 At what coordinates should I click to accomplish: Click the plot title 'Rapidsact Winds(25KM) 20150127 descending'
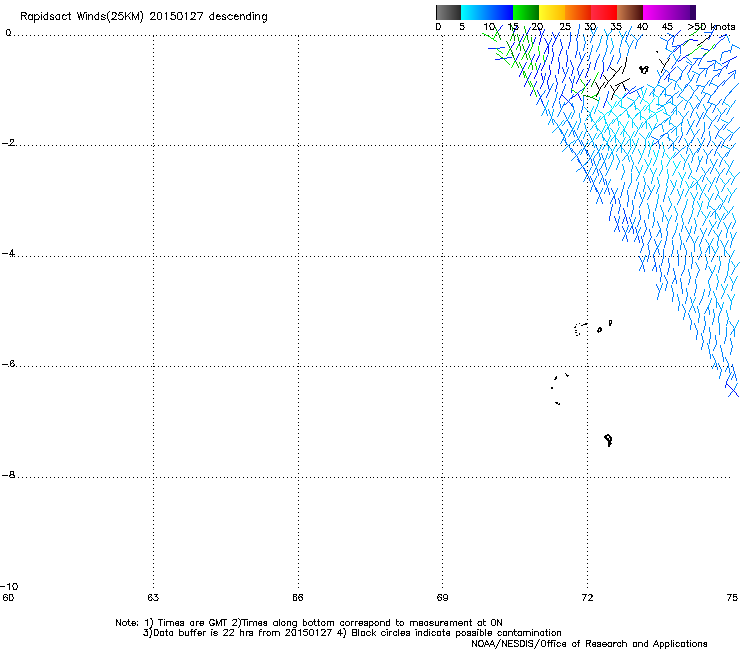click(143, 17)
